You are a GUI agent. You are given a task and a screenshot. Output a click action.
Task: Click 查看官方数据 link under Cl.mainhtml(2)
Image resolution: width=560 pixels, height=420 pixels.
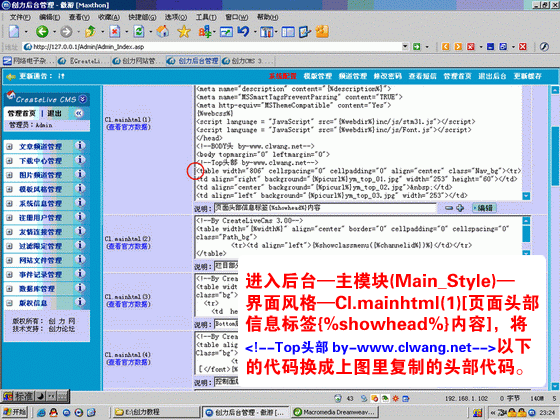point(128,246)
